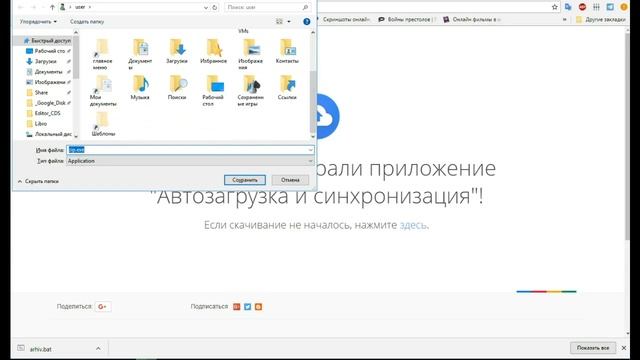This screenshot has height=360, width=640.
Task: Open the Загрузки folder in file list
Action: [x=177, y=51]
